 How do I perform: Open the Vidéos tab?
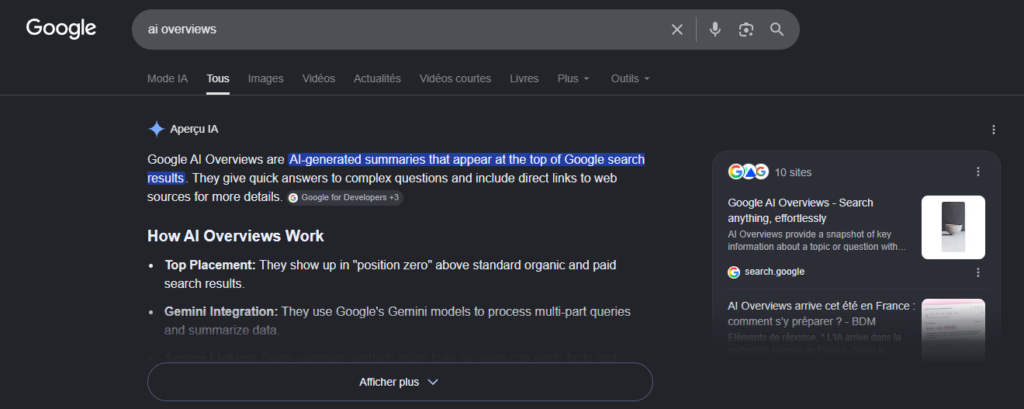click(x=319, y=78)
